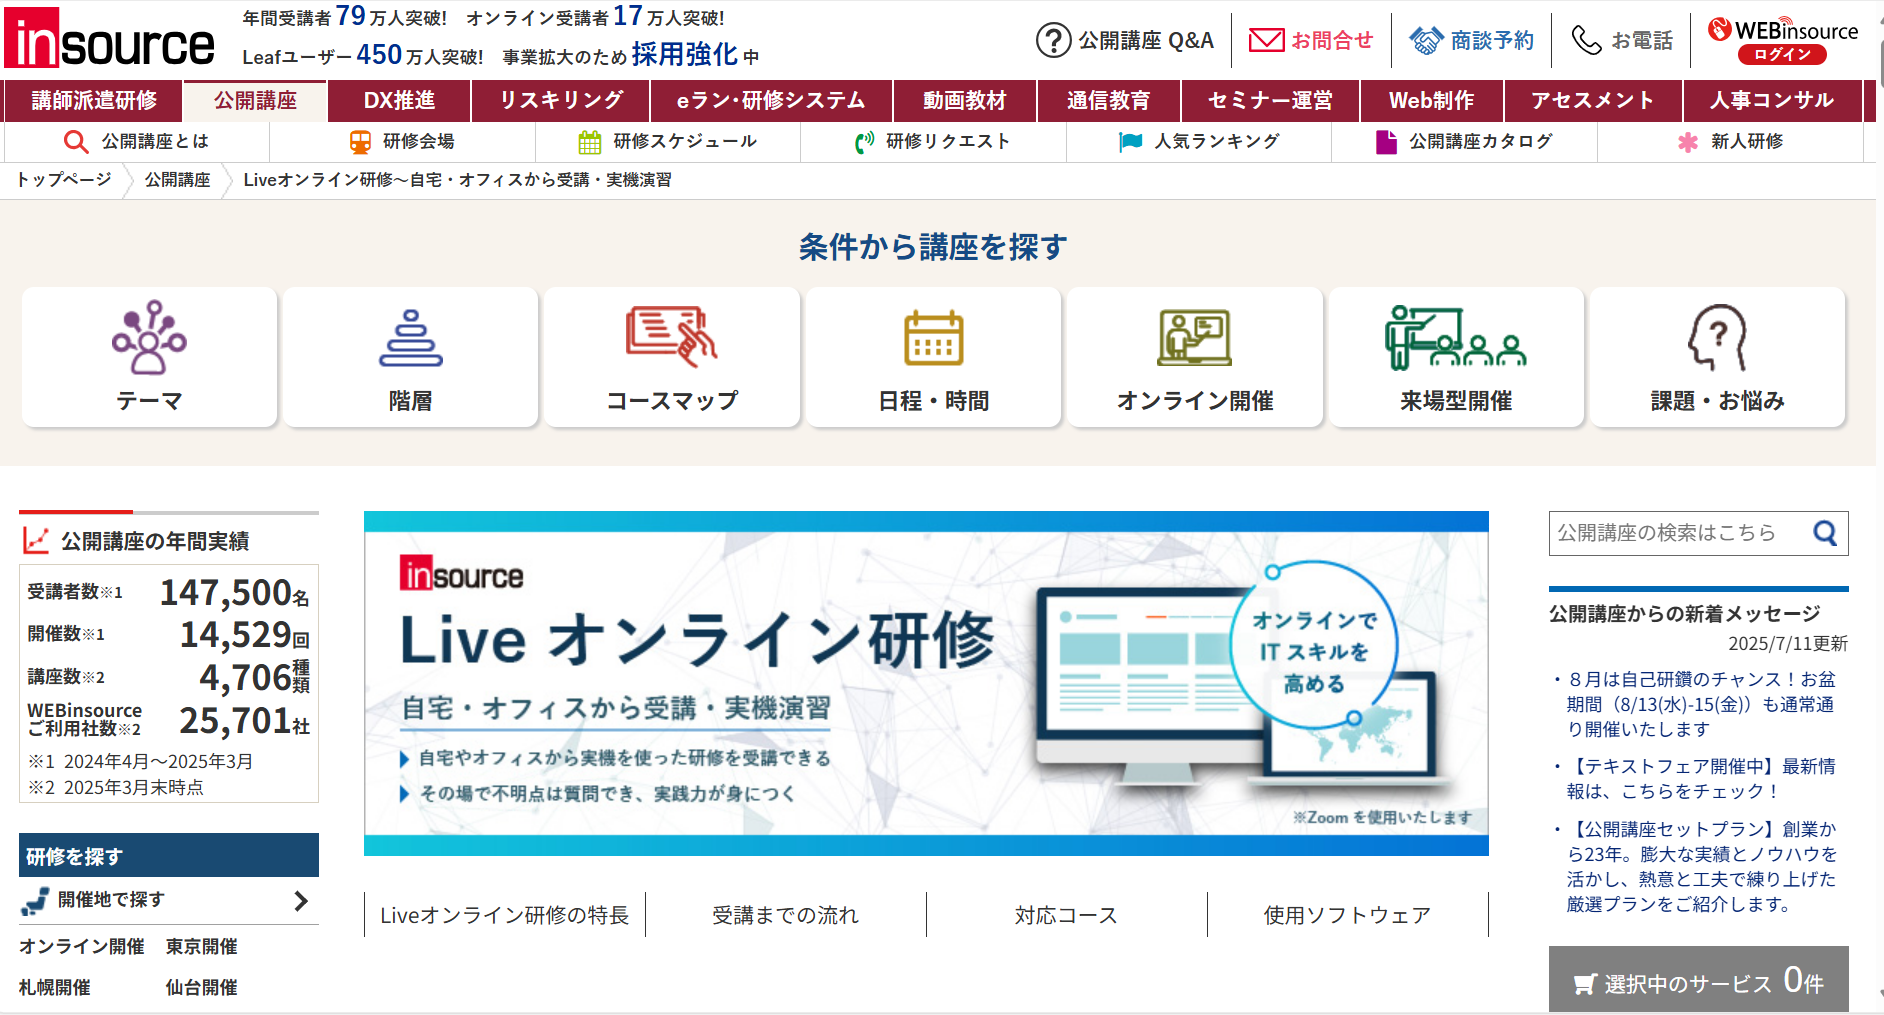Type in the 公開講座の検索 search field
This screenshot has width=1884, height=1015.
coord(1680,533)
